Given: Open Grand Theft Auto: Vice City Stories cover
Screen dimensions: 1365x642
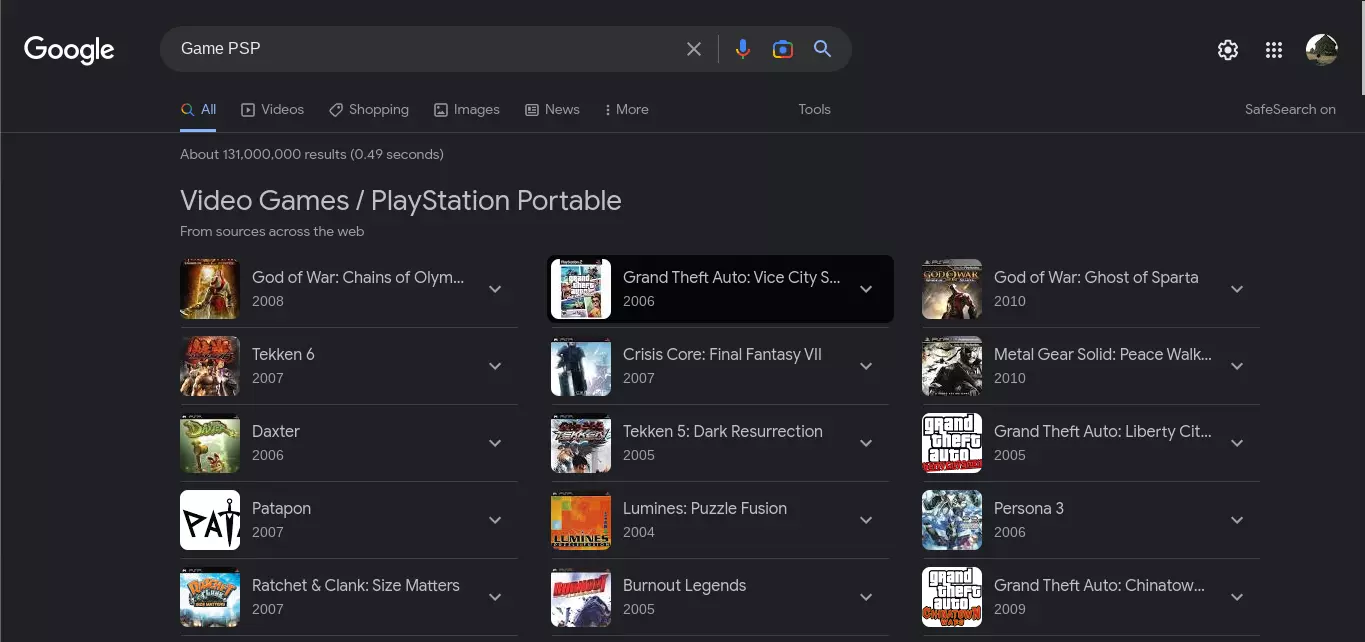Looking at the screenshot, I should (581, 289).
